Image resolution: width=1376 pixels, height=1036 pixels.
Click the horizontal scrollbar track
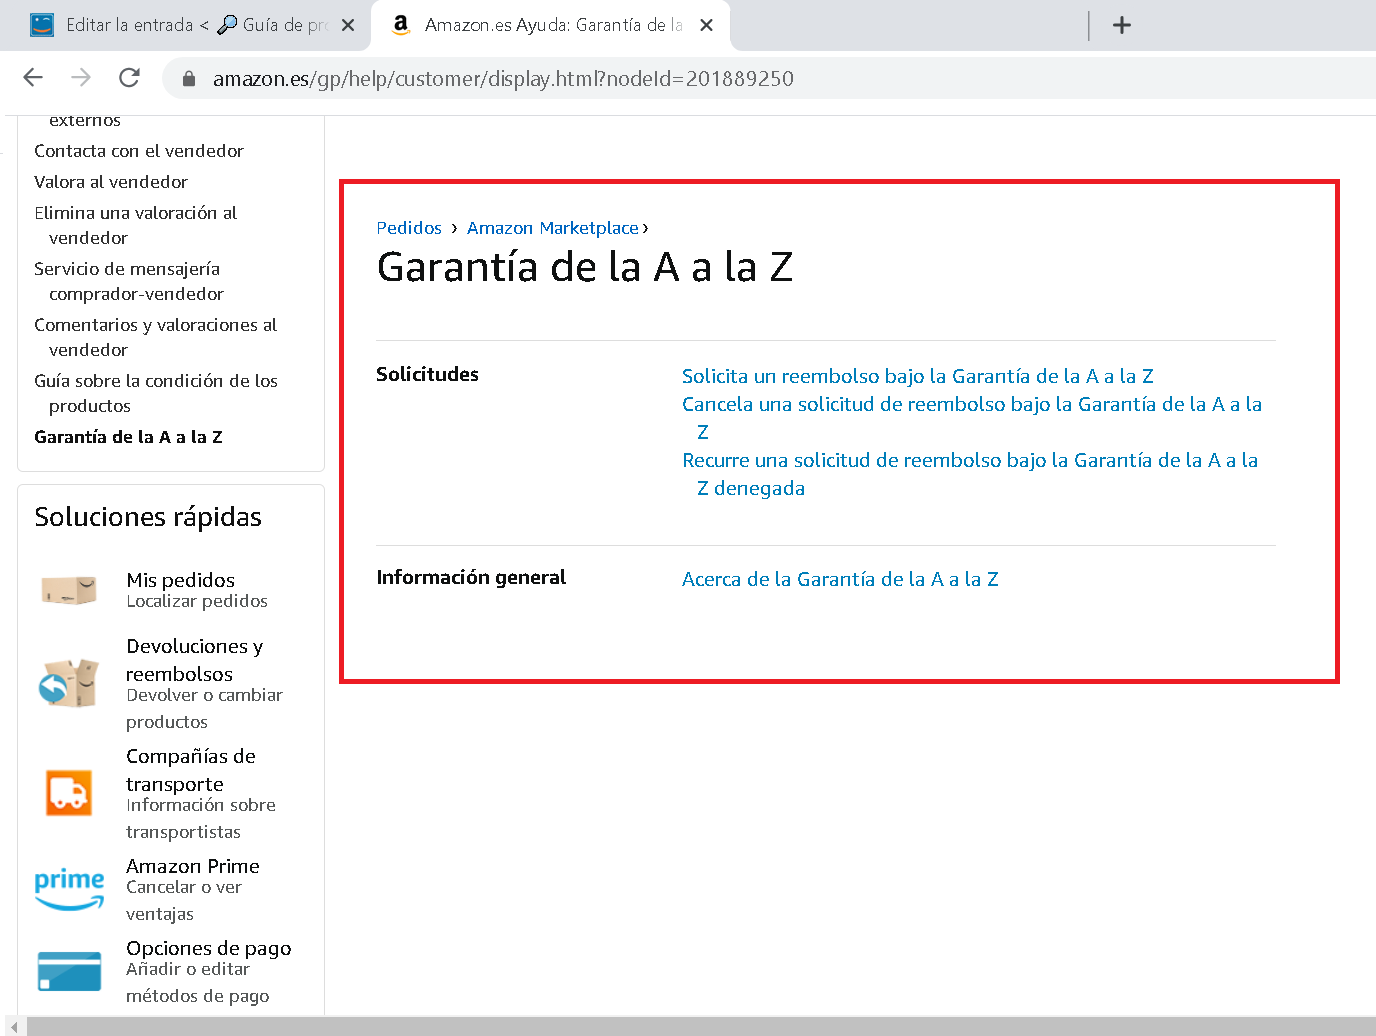(700, 1027)
